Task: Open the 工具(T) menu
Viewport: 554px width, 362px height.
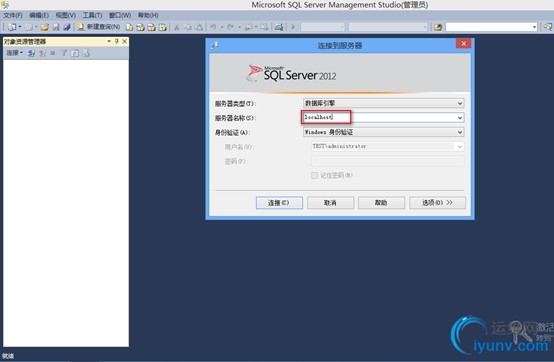Action: [x=92, y=15]
